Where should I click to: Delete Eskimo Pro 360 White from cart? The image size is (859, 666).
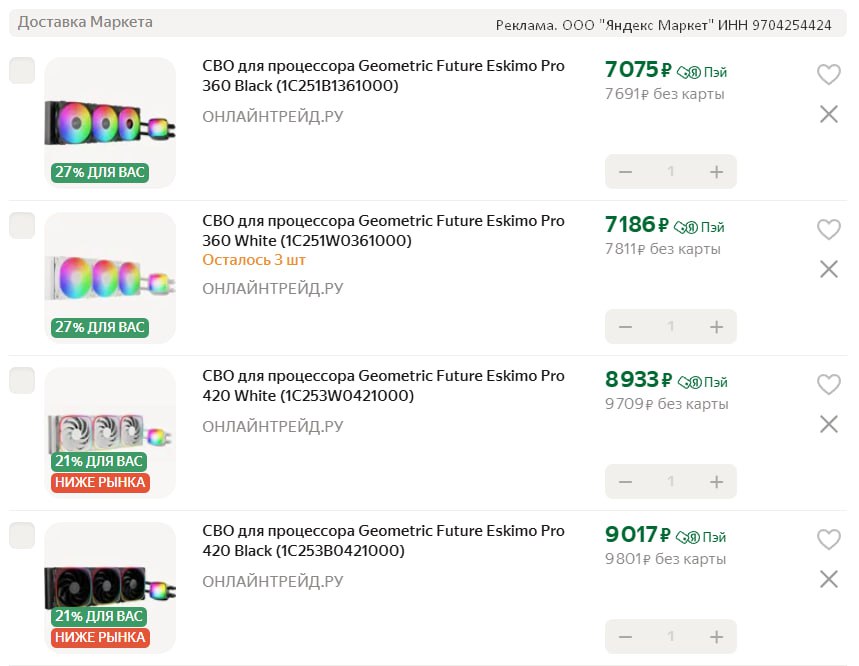tap(828, 269)
